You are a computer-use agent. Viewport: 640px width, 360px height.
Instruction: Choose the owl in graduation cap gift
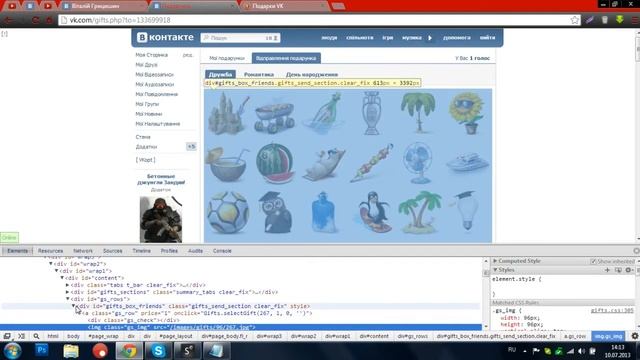(275, 212)
